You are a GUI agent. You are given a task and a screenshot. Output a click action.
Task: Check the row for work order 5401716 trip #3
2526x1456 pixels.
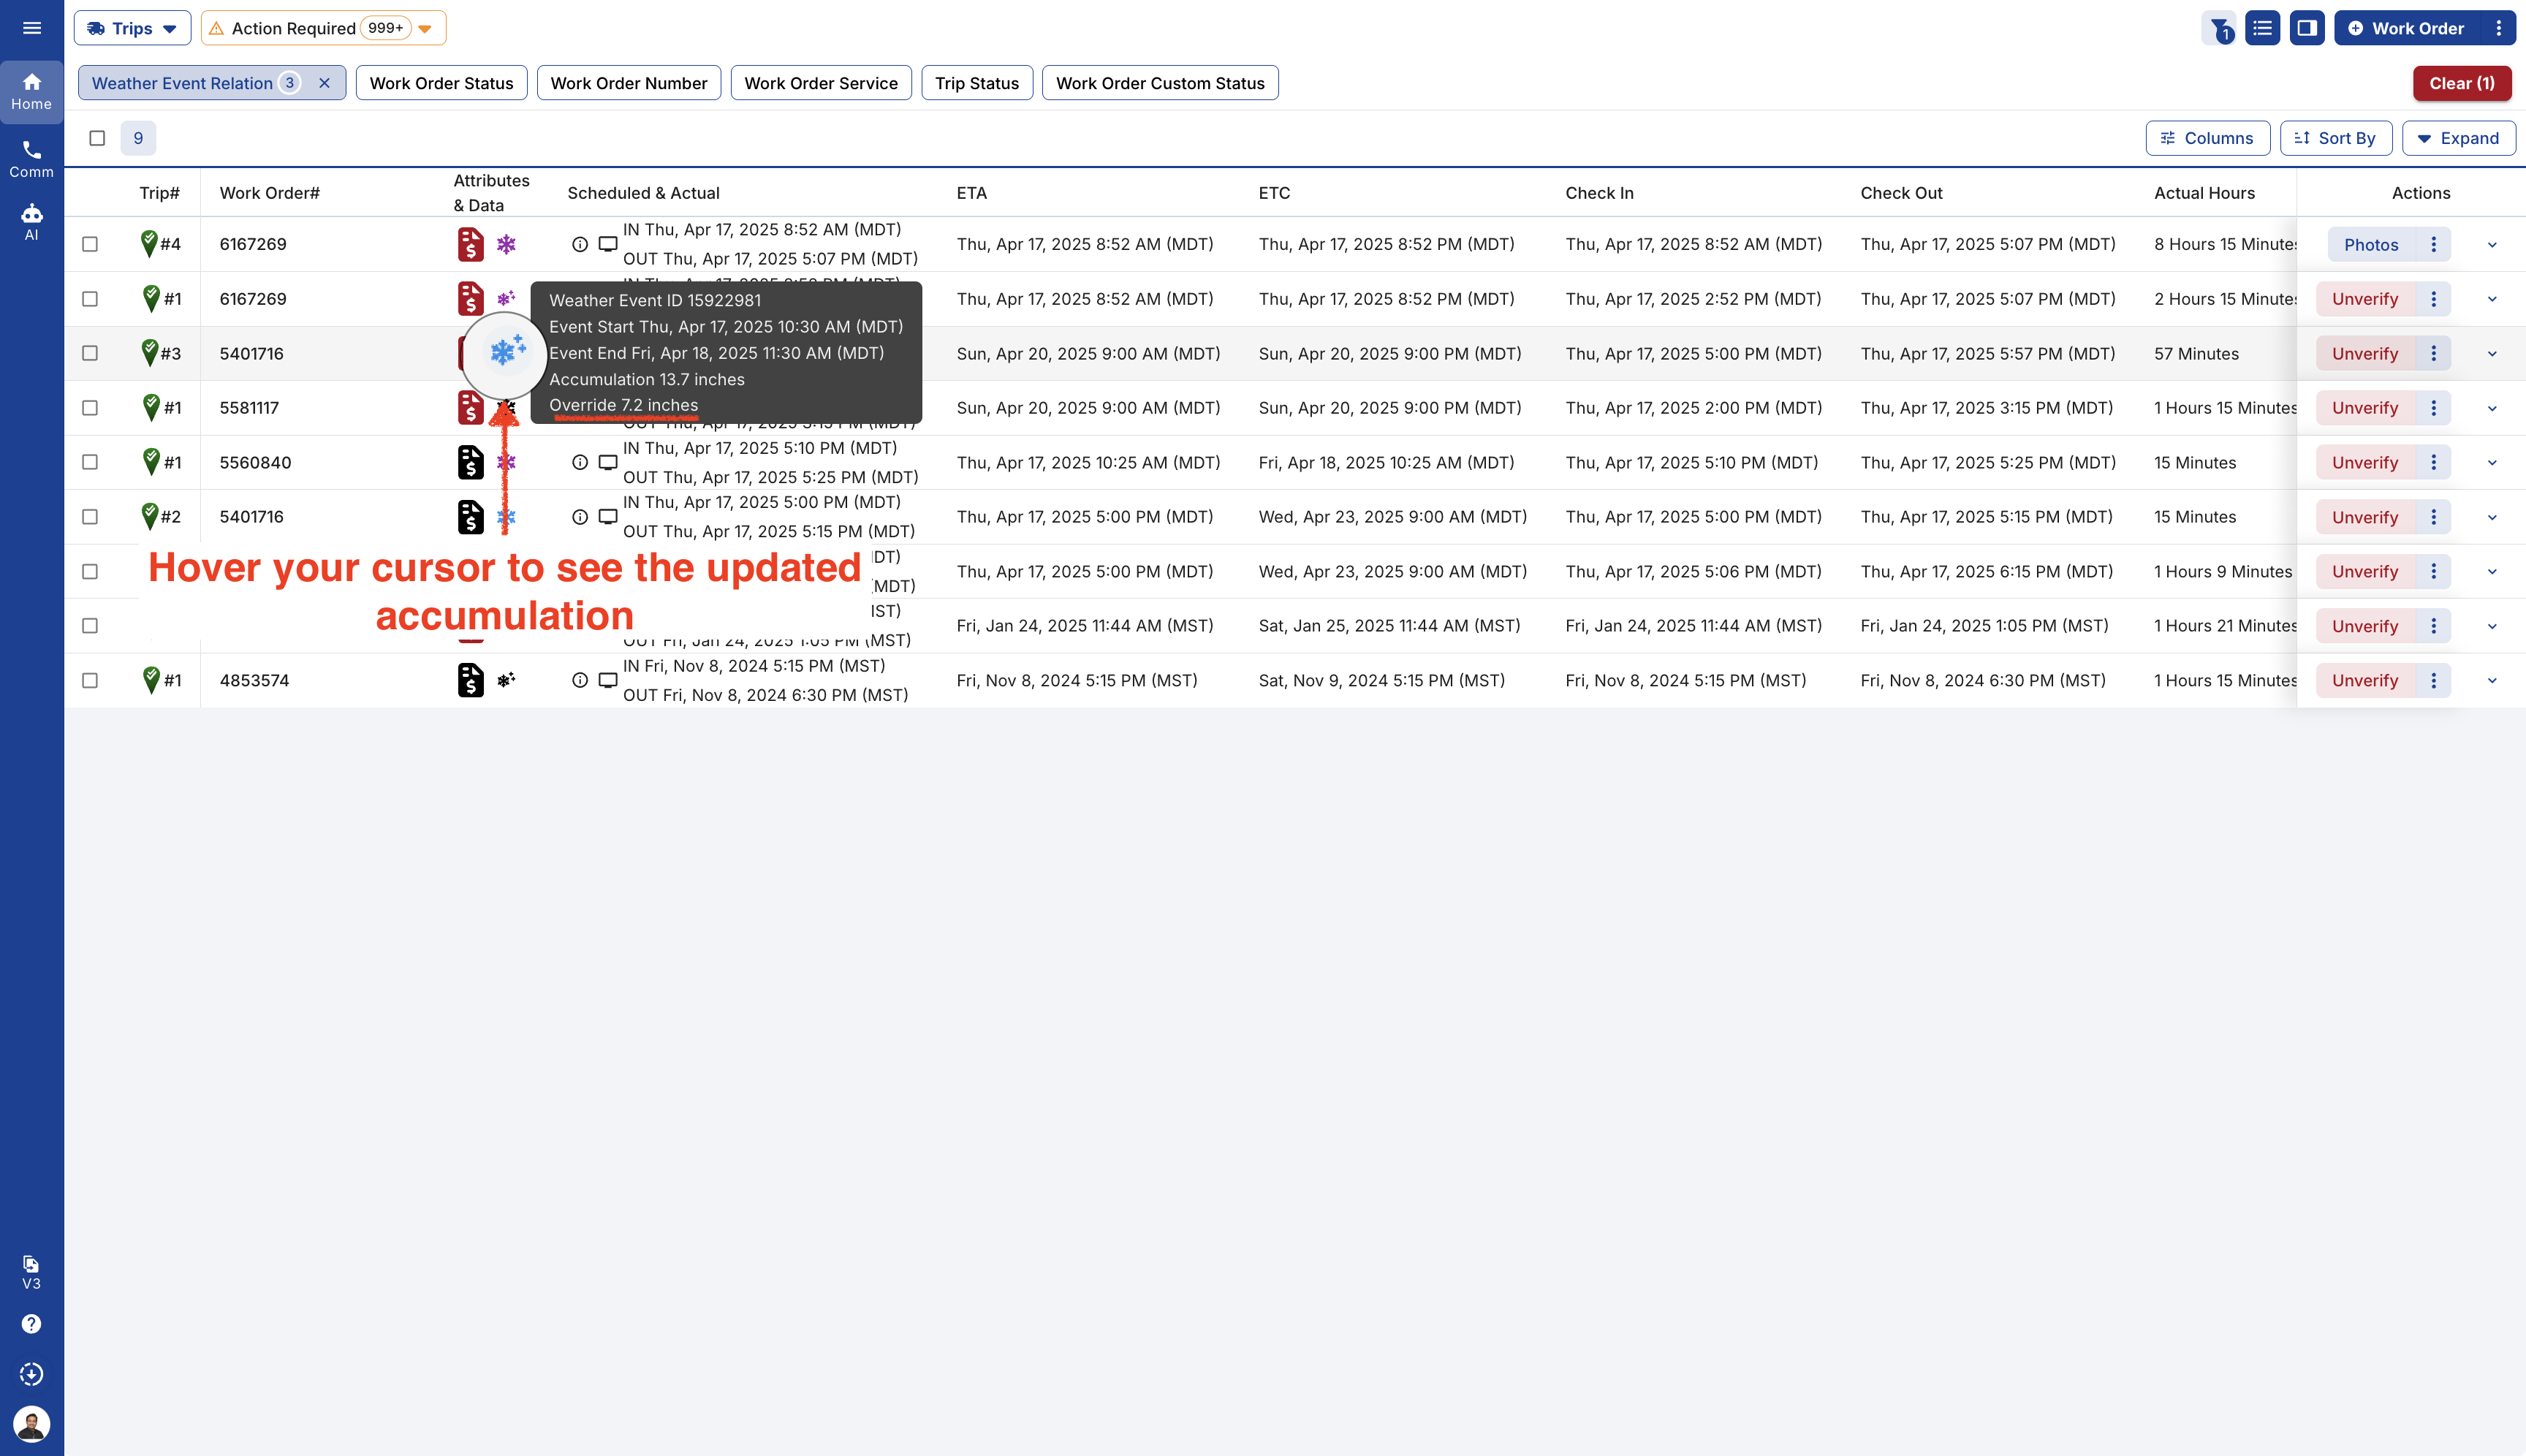90,353
